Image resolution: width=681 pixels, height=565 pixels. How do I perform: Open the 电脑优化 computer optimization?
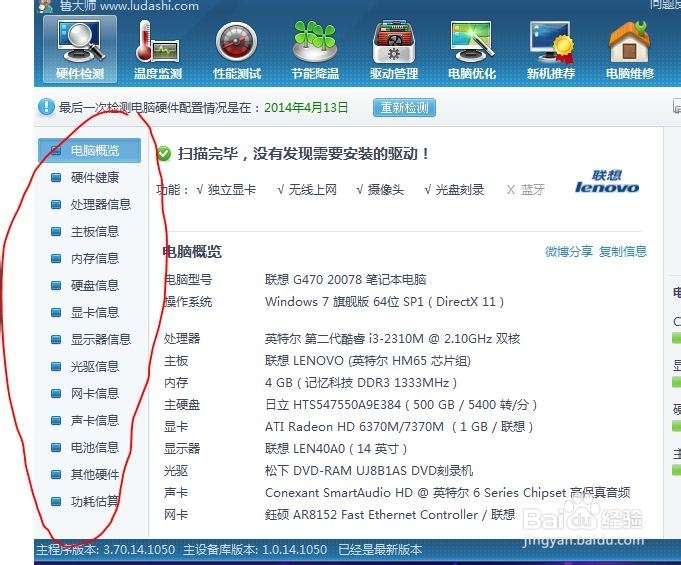click(472, 51)
